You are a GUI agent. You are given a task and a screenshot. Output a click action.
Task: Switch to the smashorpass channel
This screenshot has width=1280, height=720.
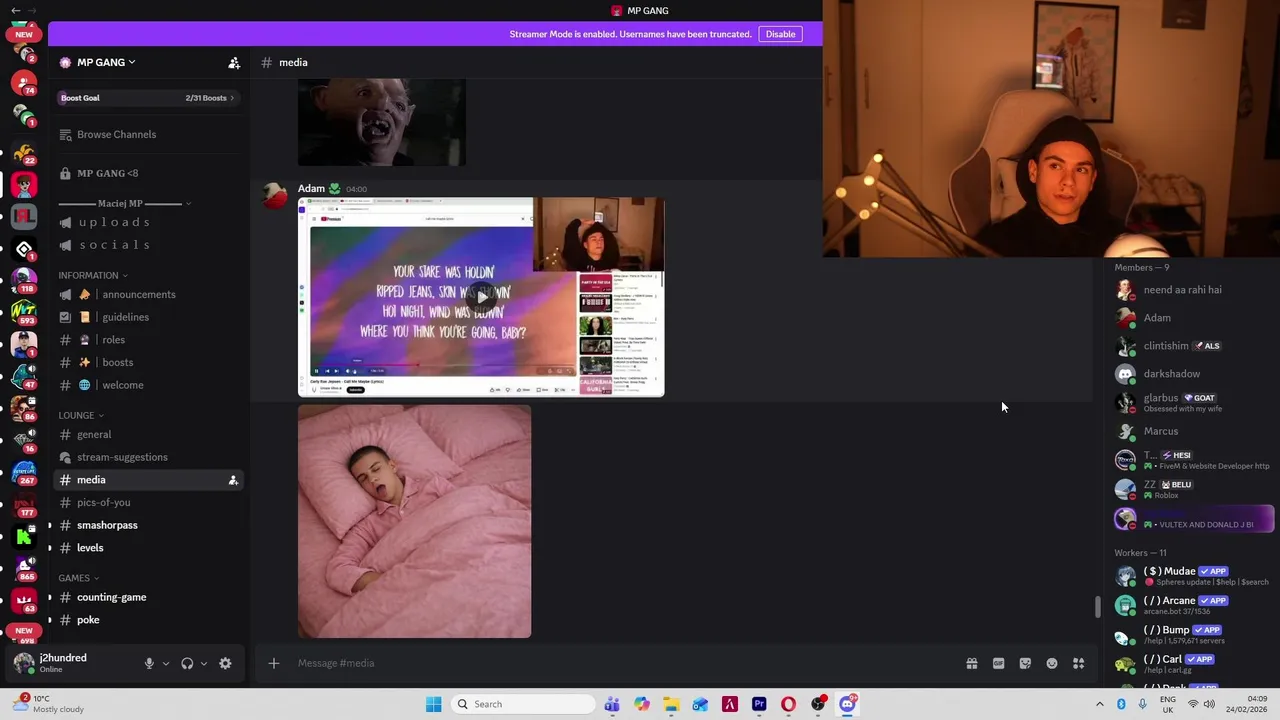pos(147,525)
